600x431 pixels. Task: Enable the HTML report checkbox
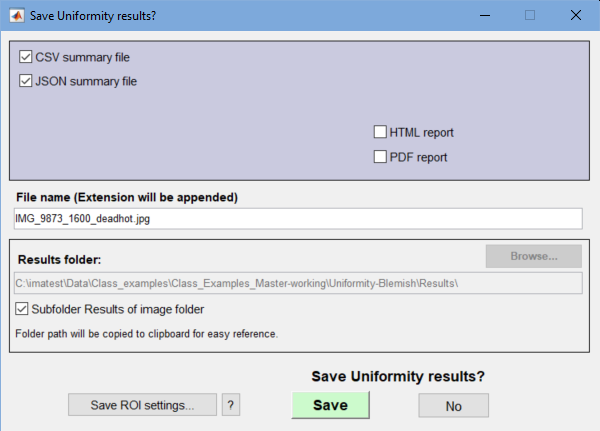coord(380,132)
